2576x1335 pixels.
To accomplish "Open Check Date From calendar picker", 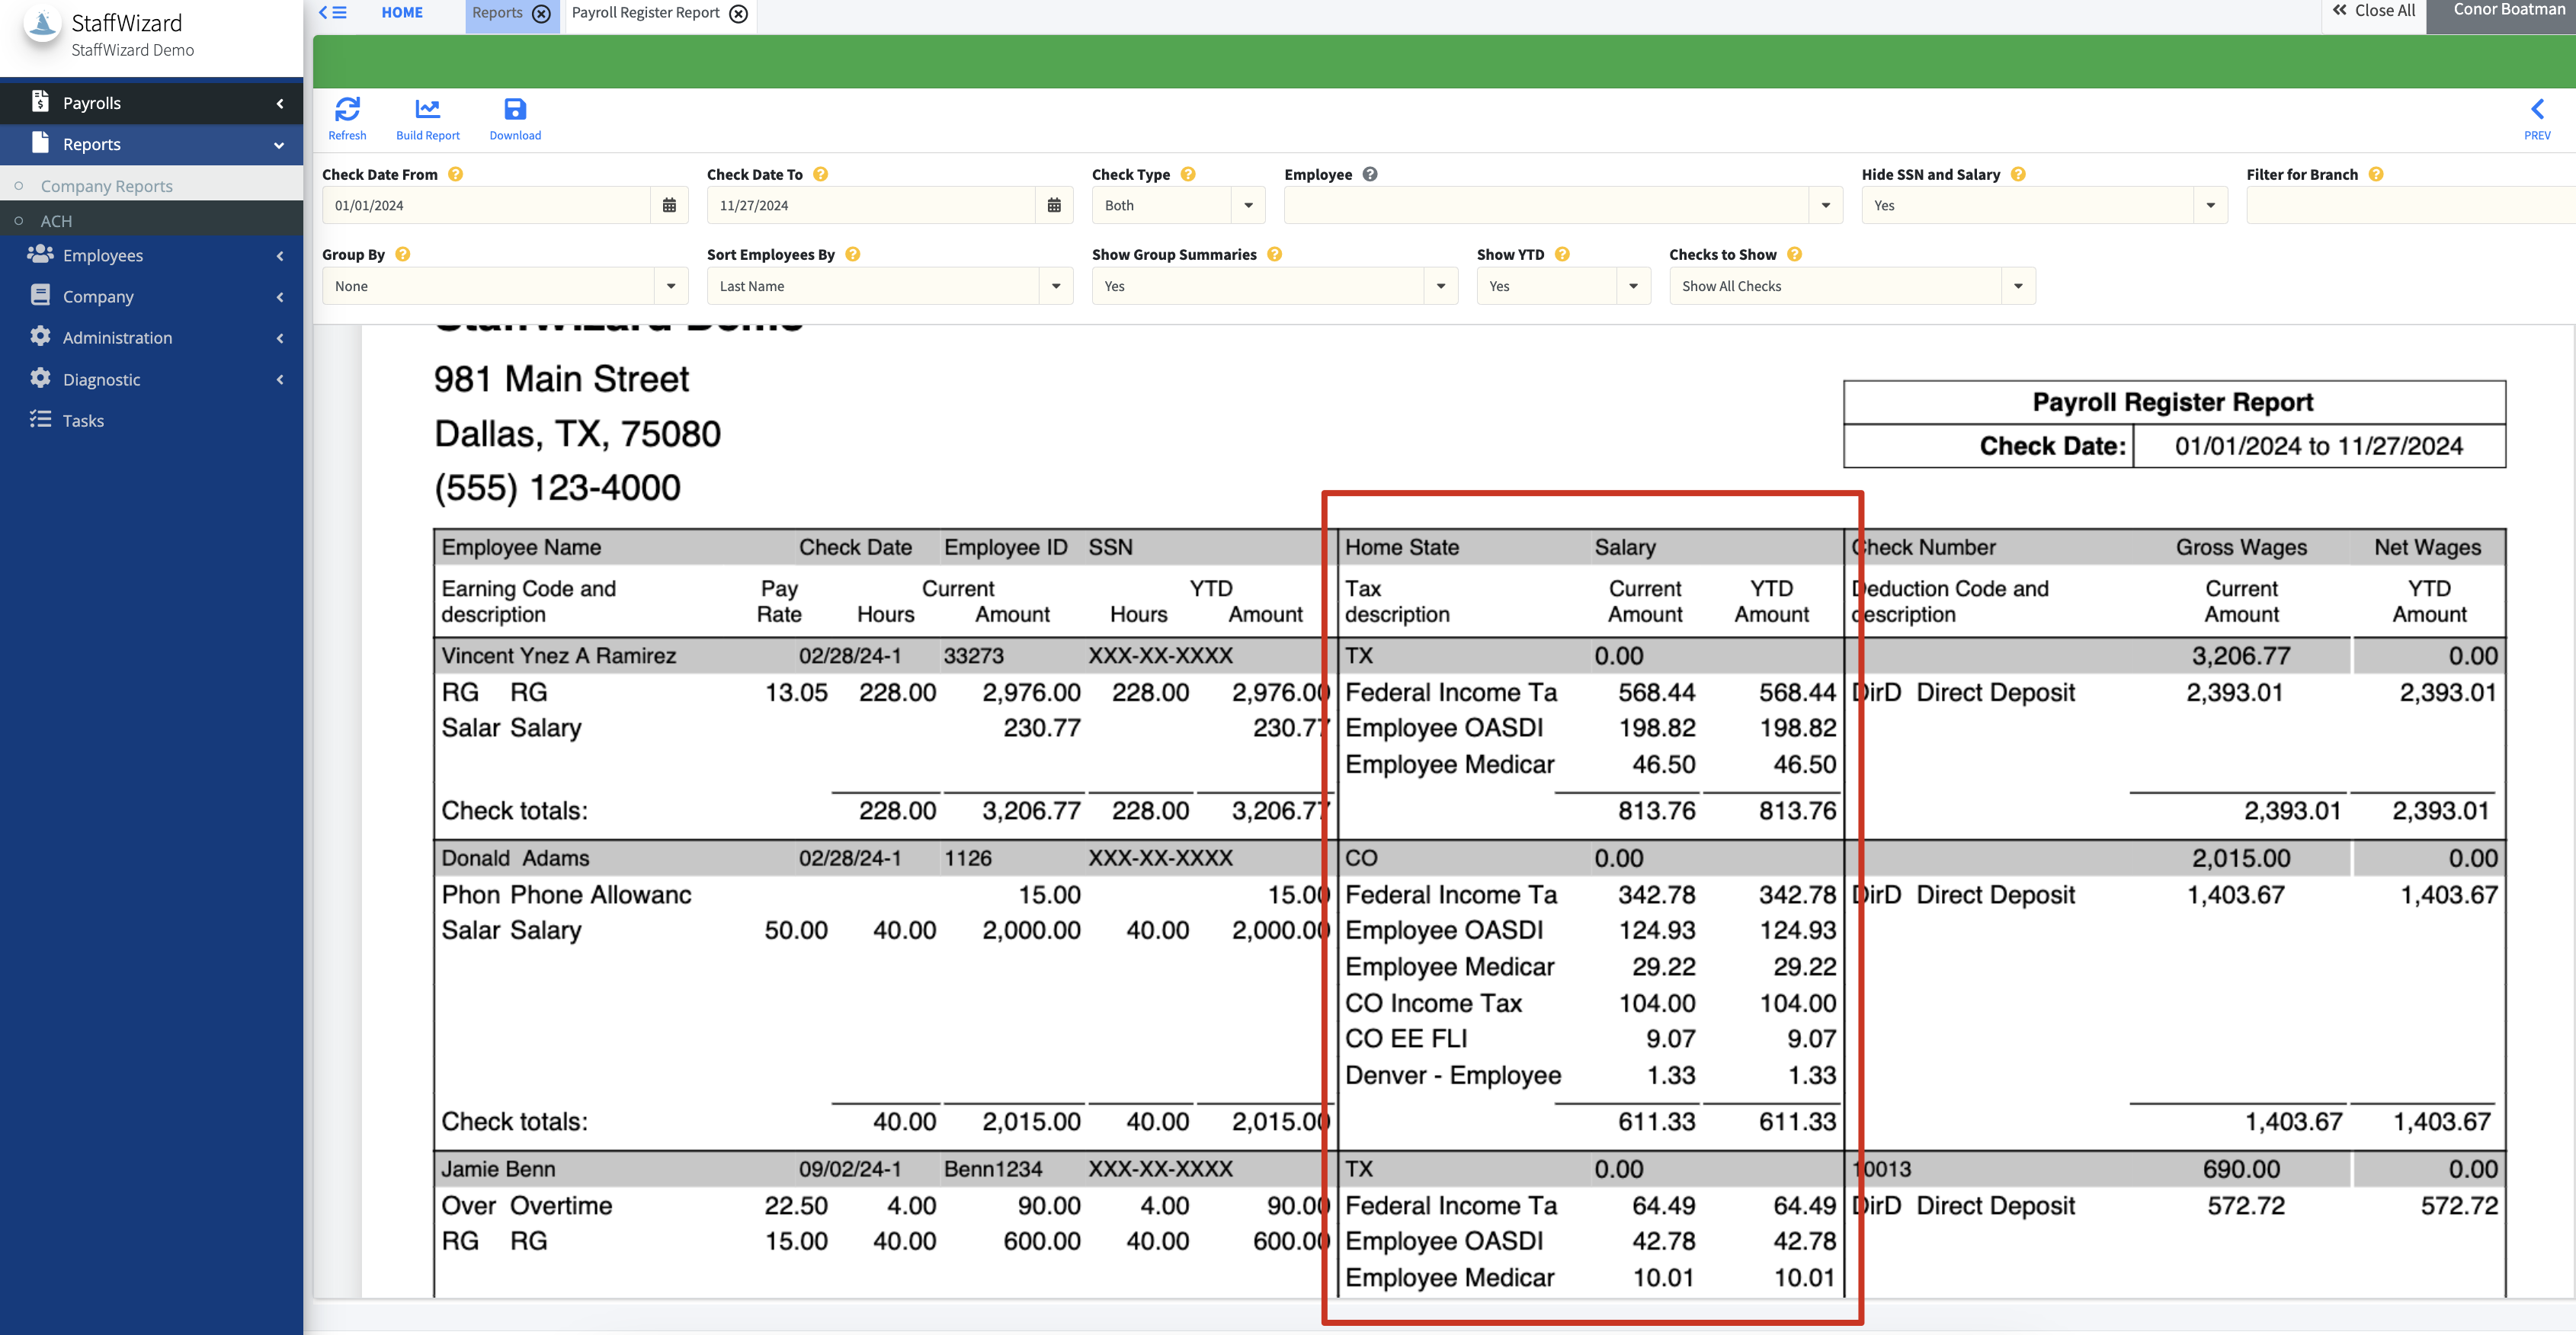I will tap(669, 205).
